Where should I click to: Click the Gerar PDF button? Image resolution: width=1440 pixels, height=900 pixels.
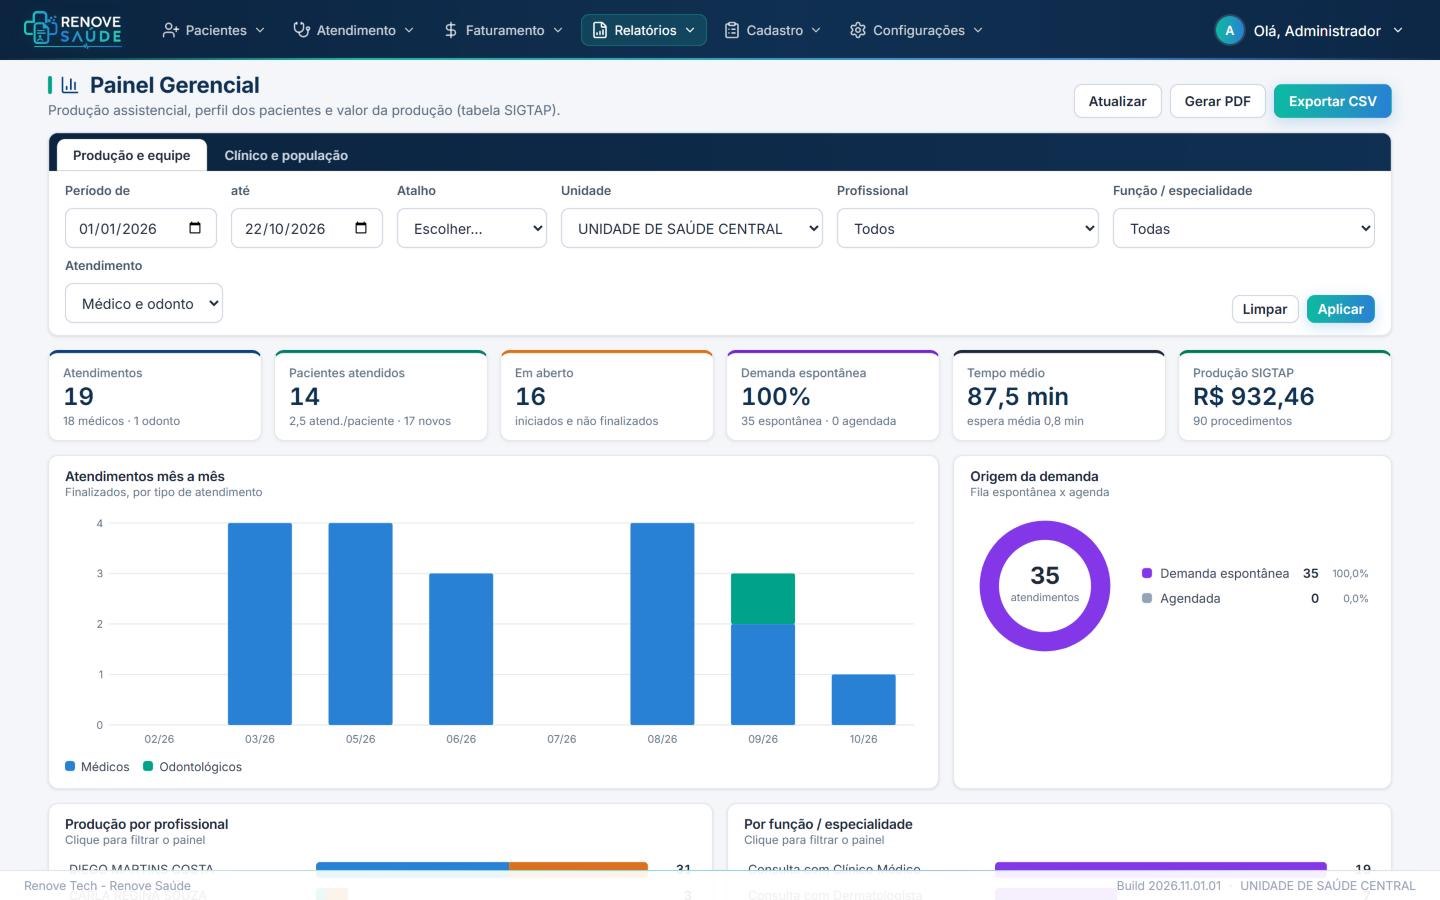(x=1217, y=101)
